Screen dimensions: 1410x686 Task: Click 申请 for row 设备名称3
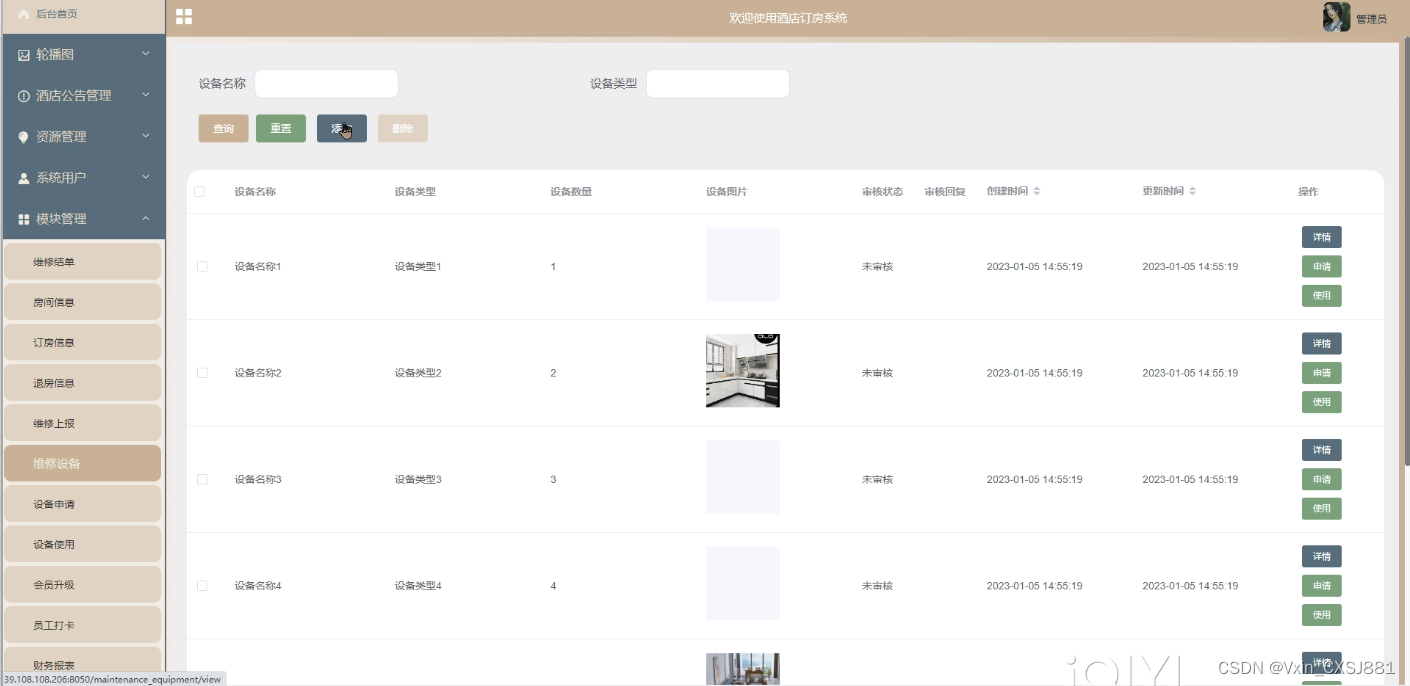[x=1321, y=479]
